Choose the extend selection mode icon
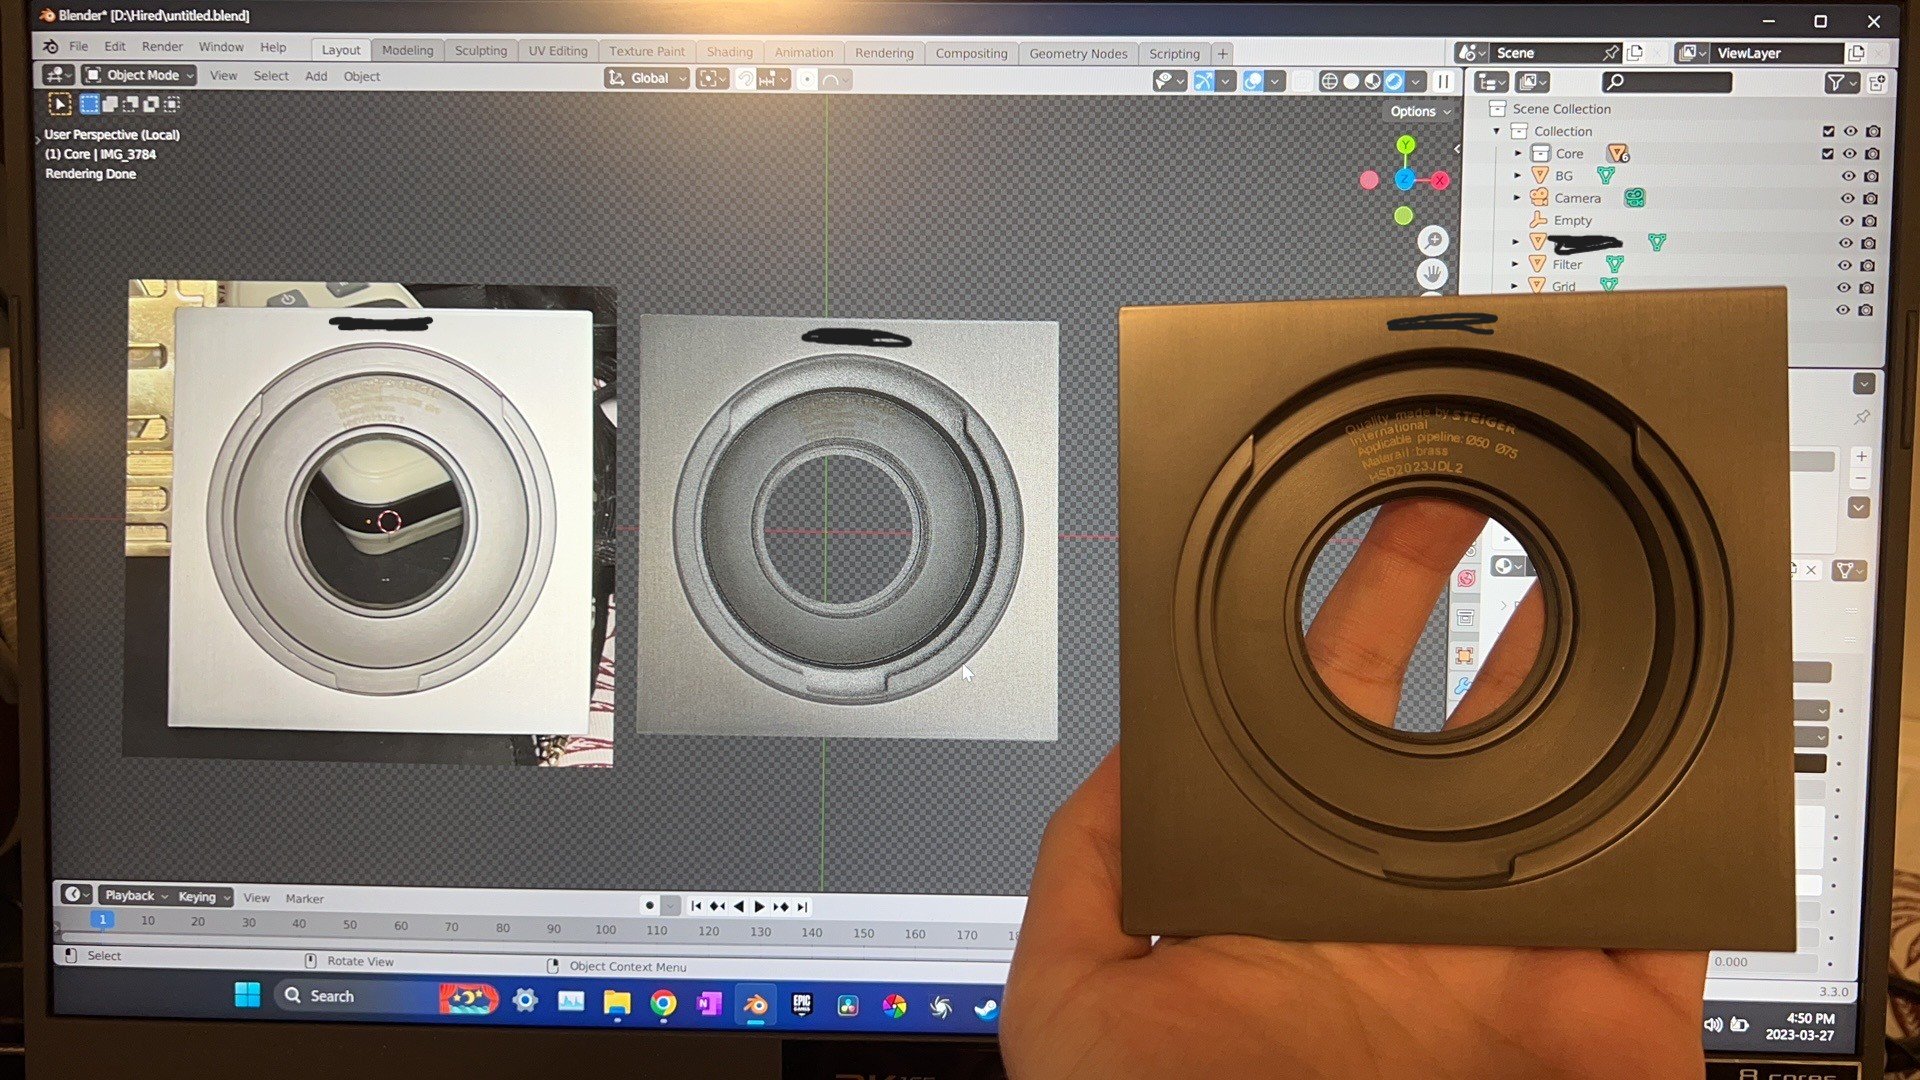Viewport: 1920px width, 1080px height. (110, 104)
